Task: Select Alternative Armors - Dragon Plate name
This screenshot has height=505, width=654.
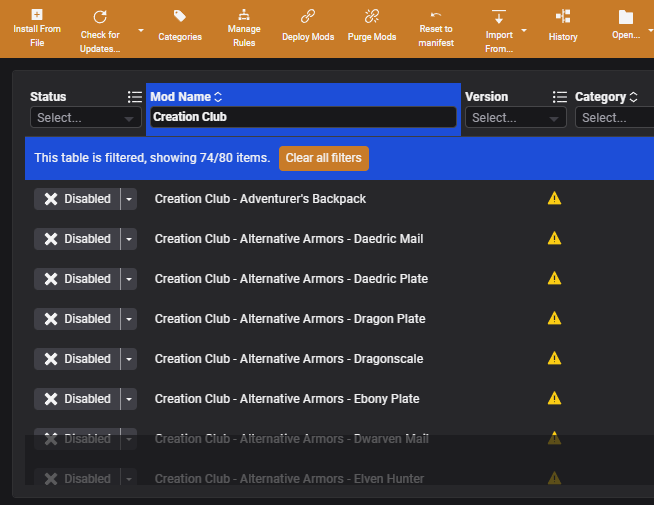Action: 290,319
